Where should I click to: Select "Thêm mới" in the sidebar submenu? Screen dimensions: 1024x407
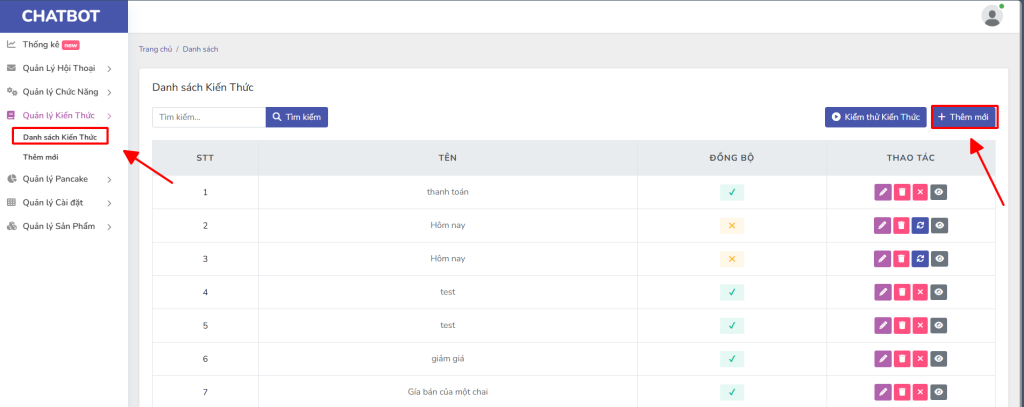point(41,157)
